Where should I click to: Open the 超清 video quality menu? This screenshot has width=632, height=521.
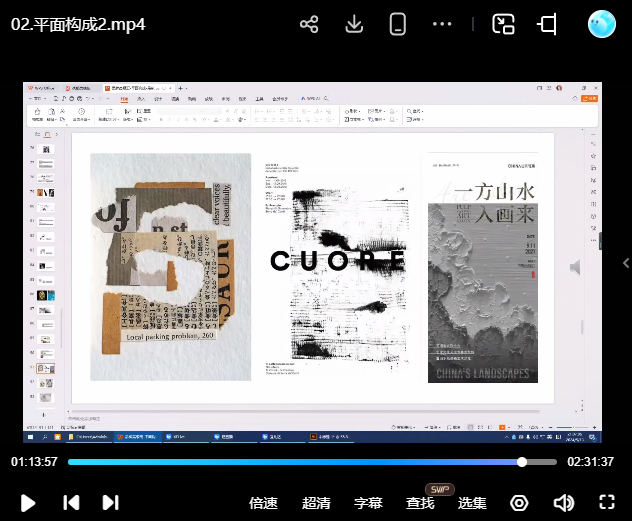coord(316,503)
